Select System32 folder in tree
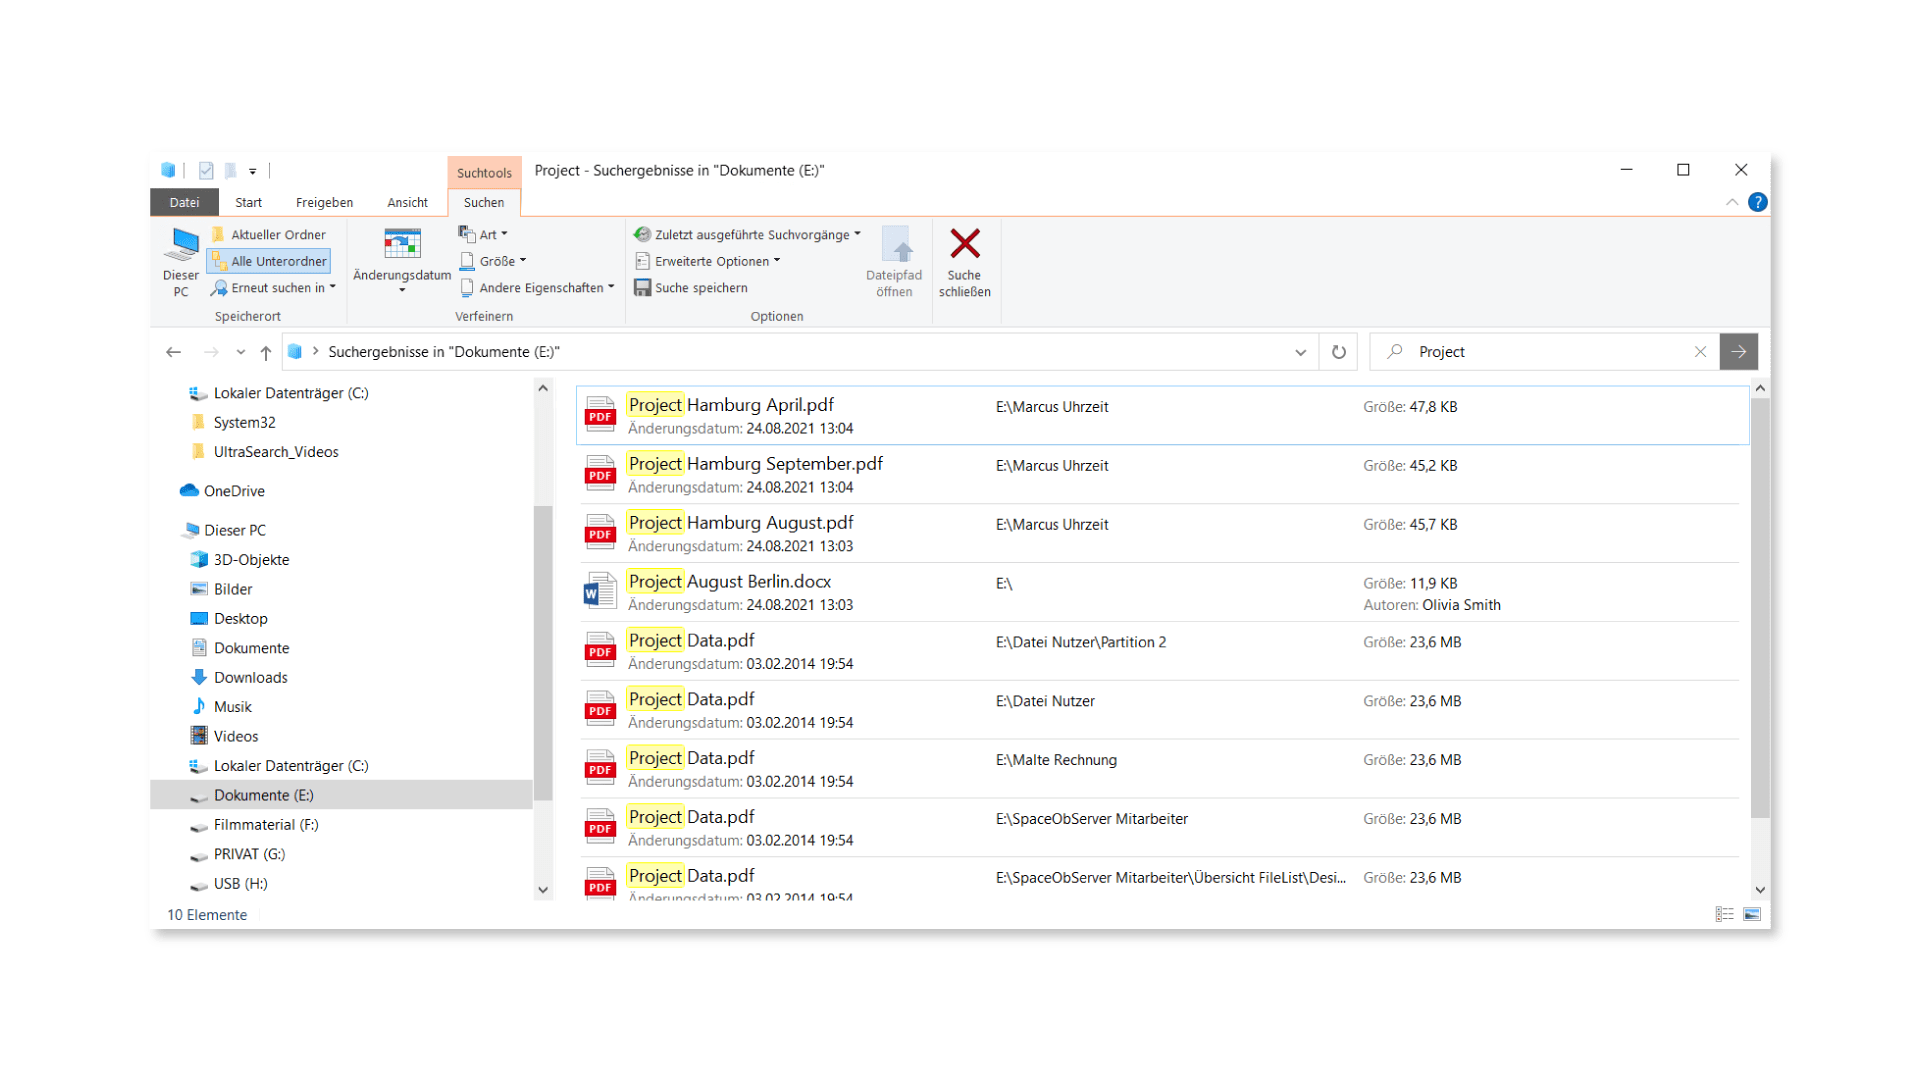Screen dimensions: 1920x1080 click(x=244, y=422)
